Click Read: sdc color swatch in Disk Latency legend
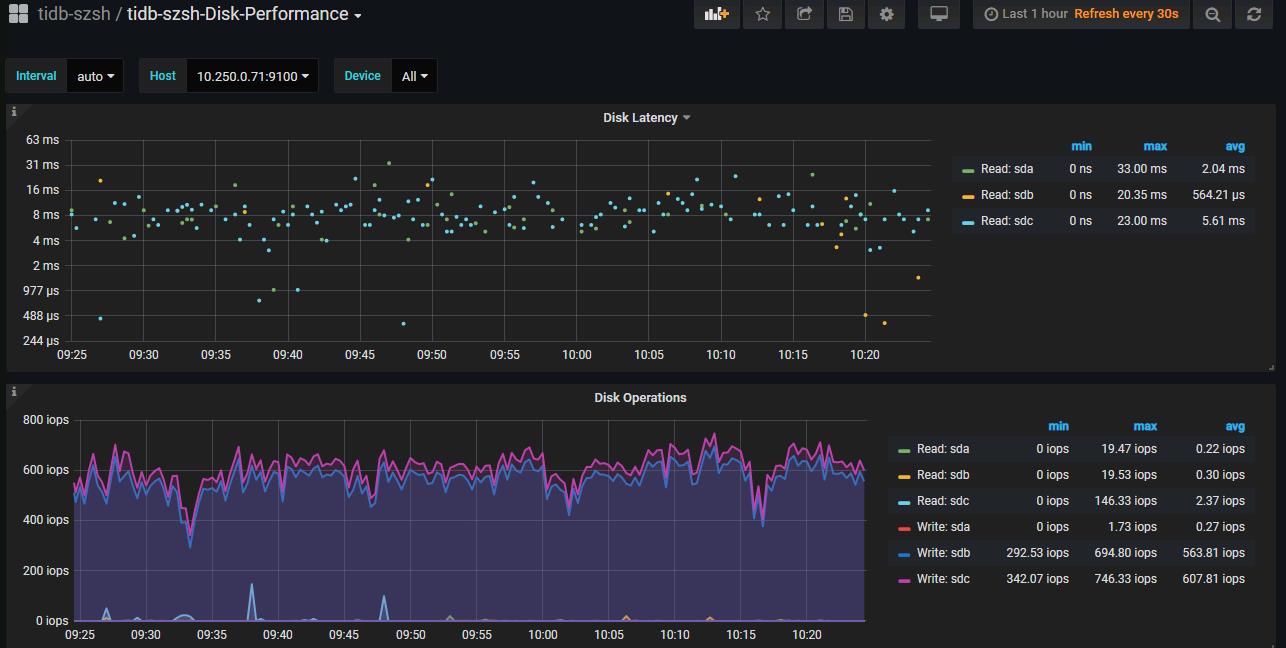Viewport: 1286px width, 648px height. [x=968, y=222]
